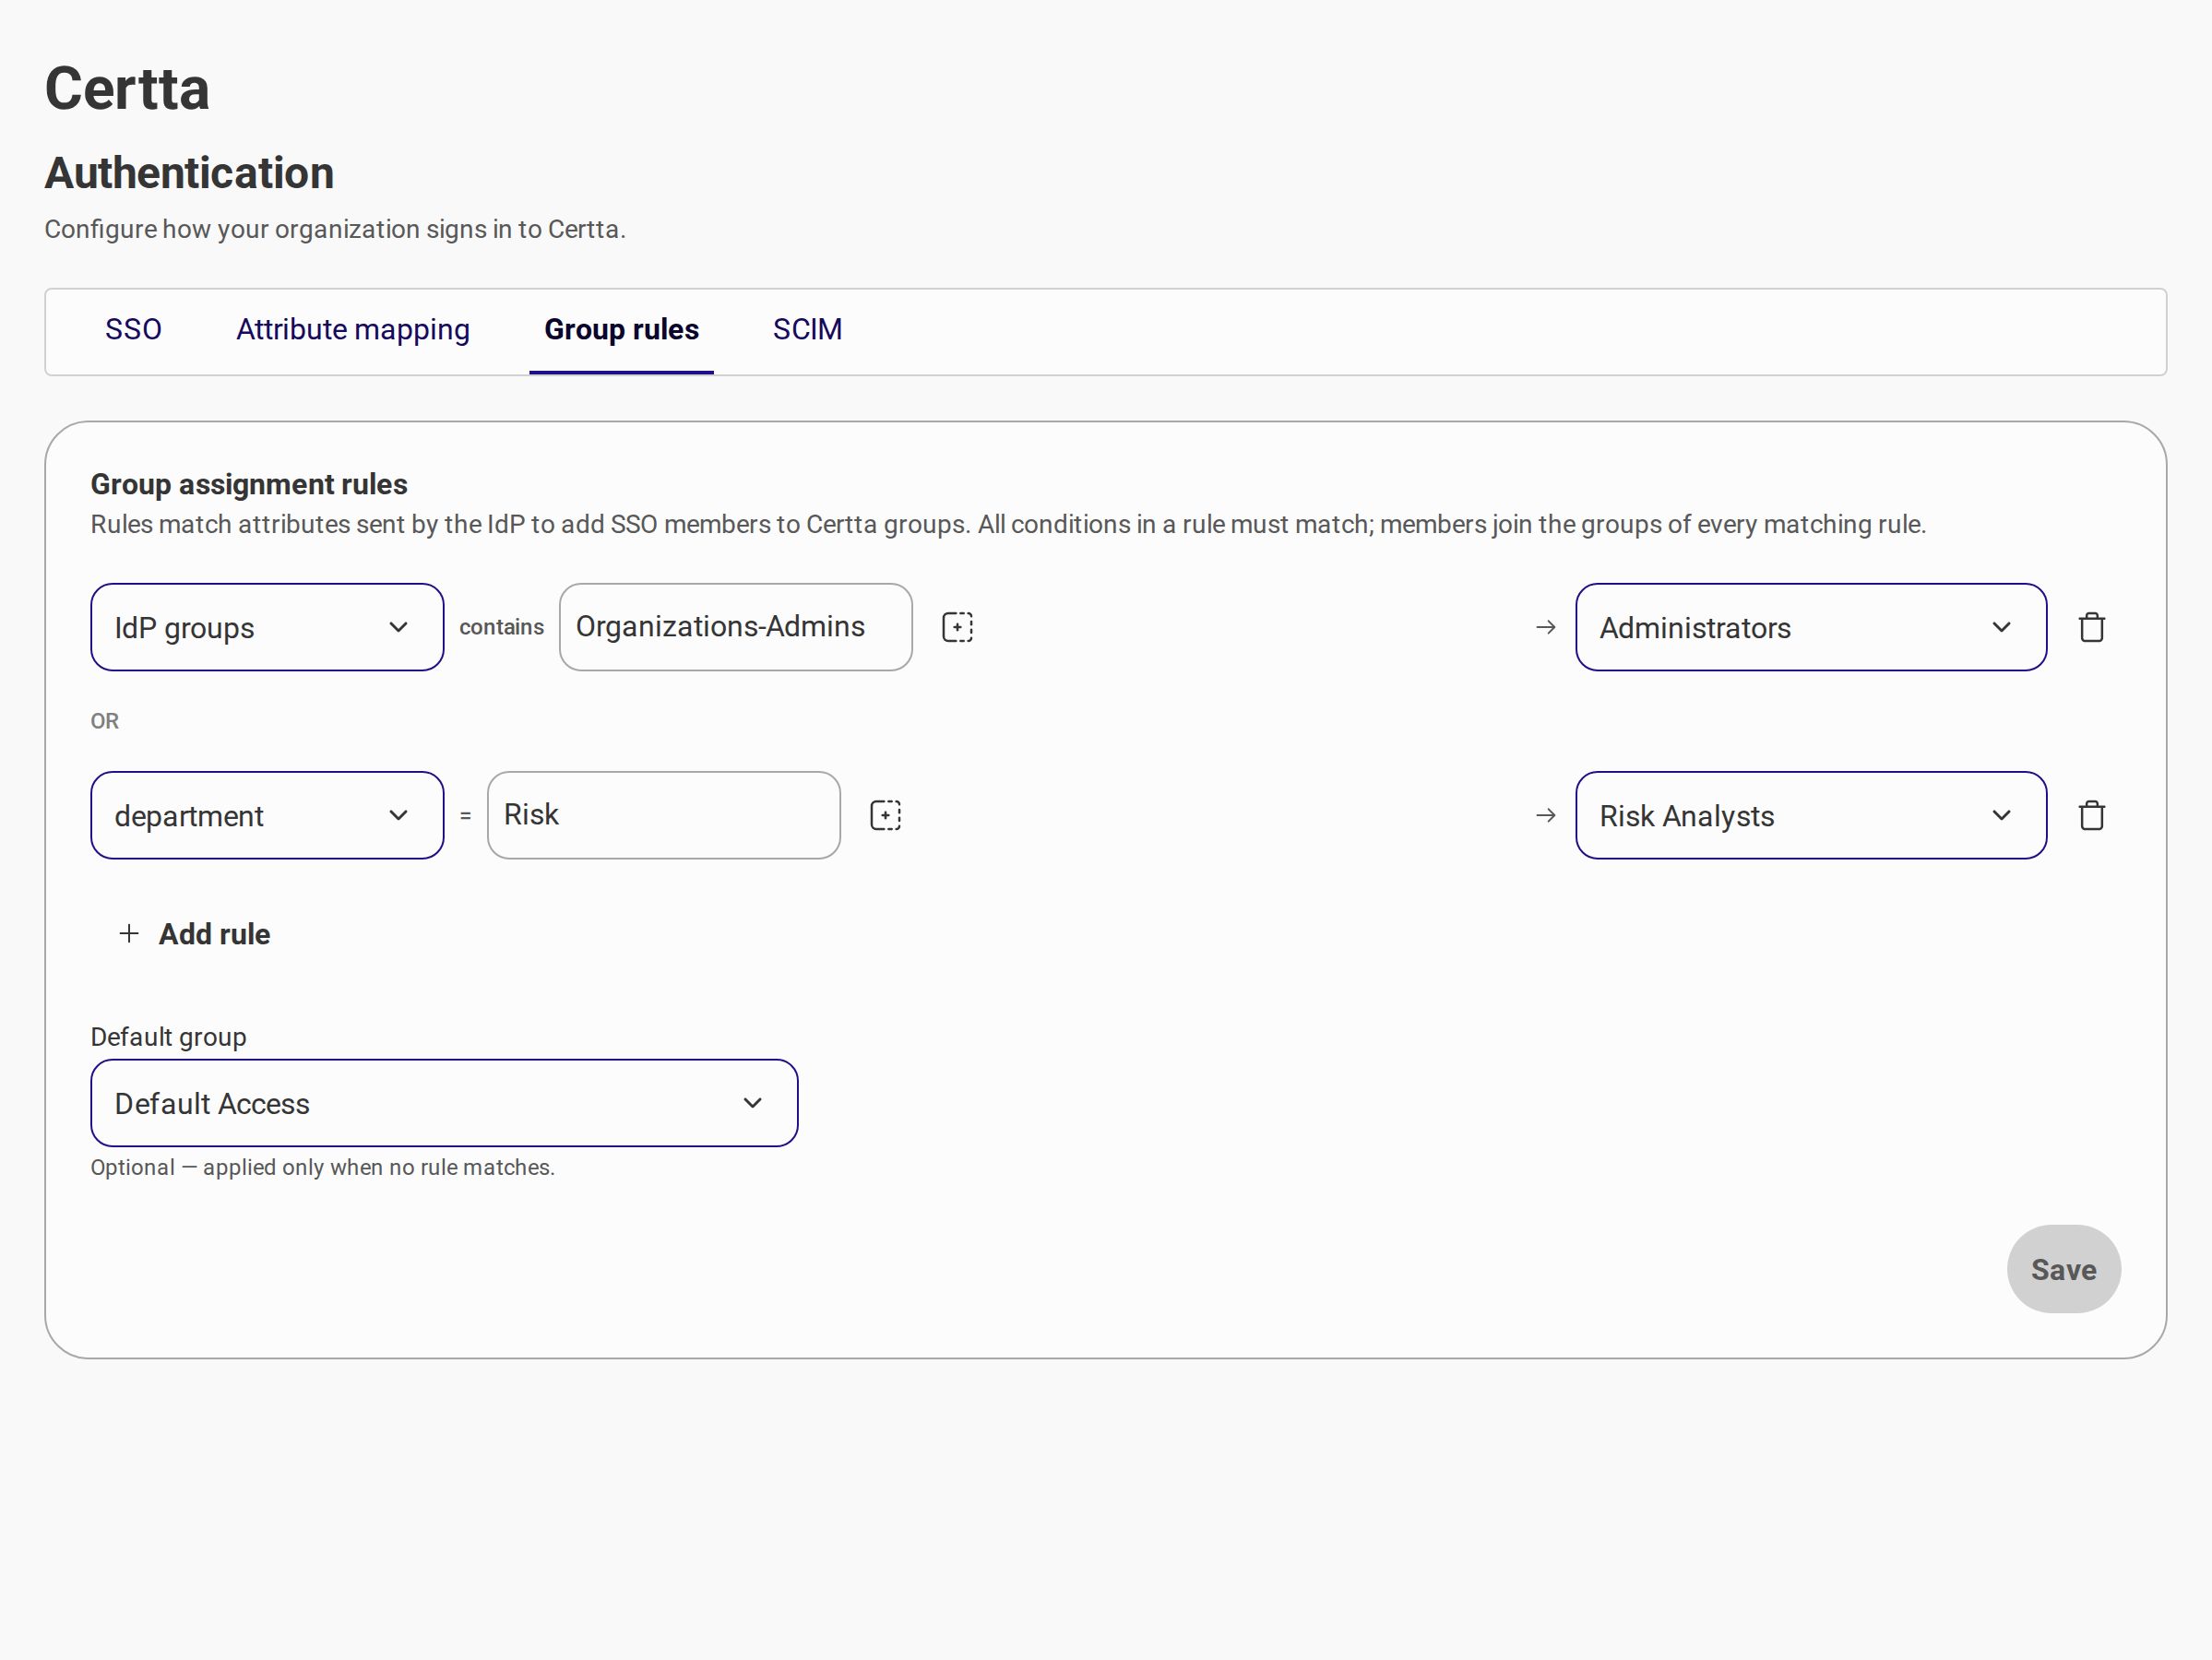Click the 'Rules match attributes' description text
Viewport: 2212px width, 1660px height.
[x=1008, y=524]
